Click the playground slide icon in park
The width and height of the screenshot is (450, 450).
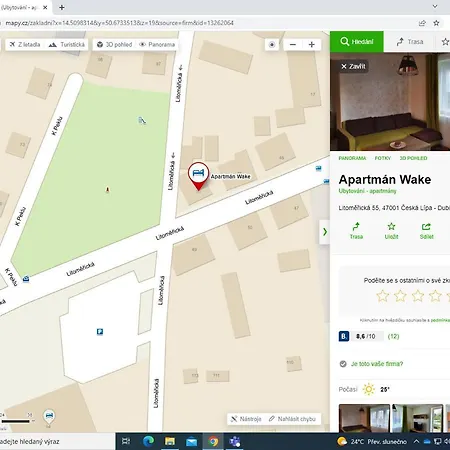click(x=142, y=120)
